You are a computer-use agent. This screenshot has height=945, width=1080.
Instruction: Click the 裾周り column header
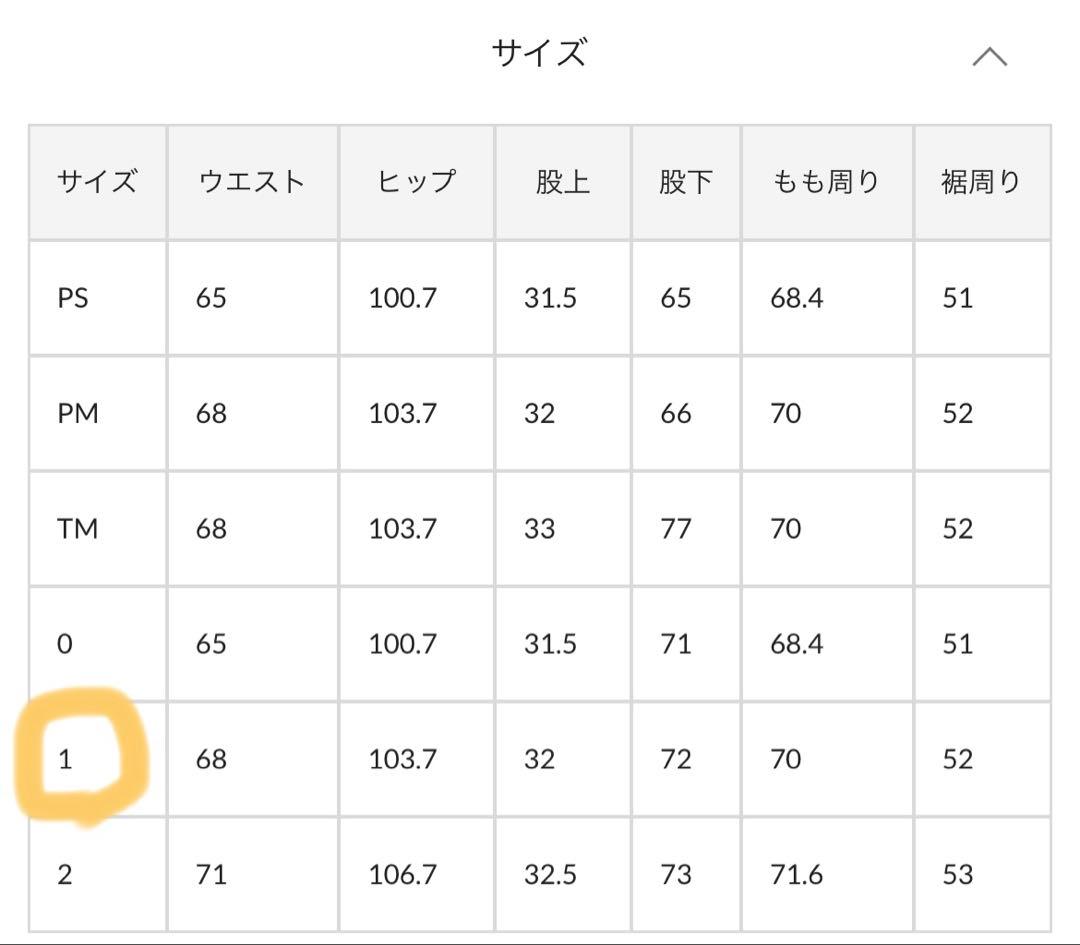pos(980,182)
